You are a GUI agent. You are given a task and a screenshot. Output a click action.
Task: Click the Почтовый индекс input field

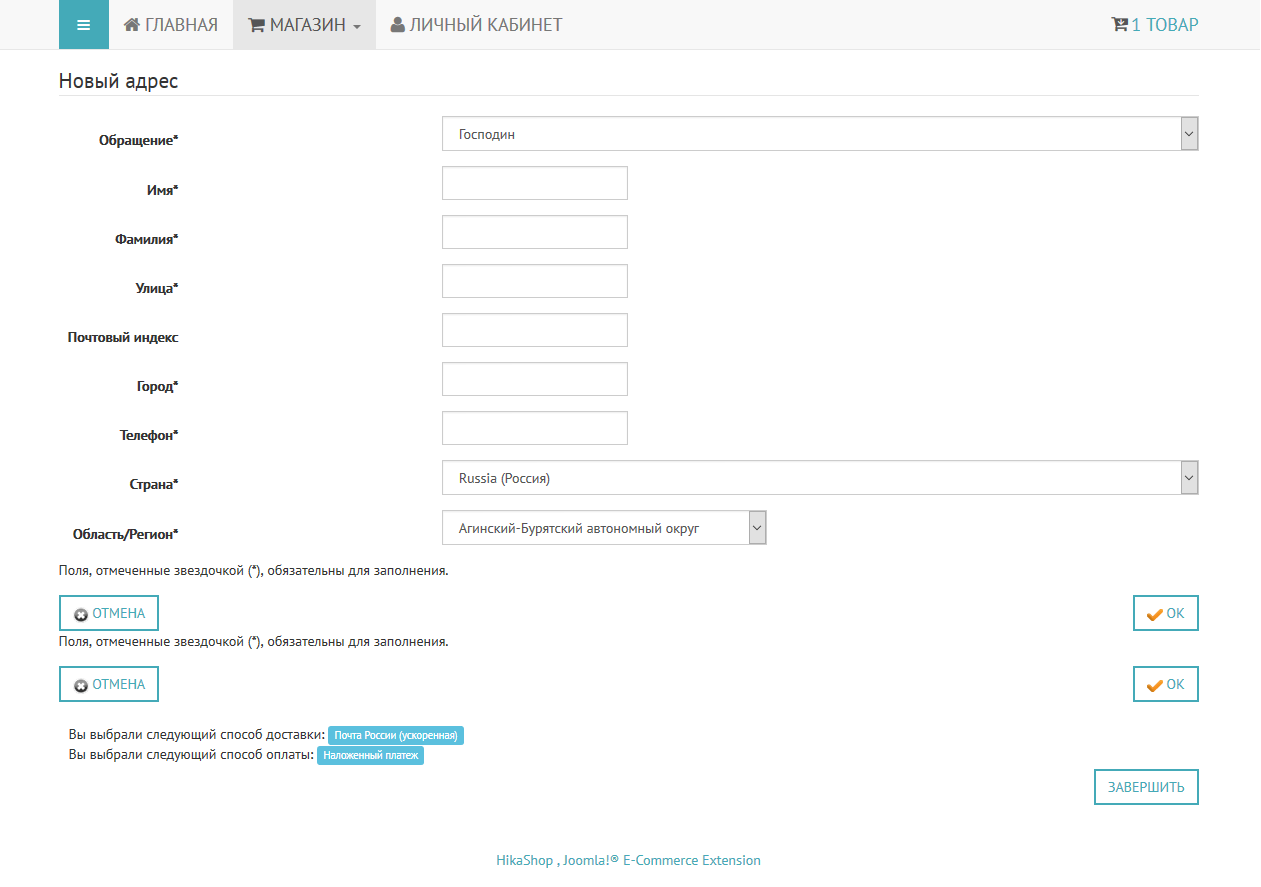(x=534, y=330)
